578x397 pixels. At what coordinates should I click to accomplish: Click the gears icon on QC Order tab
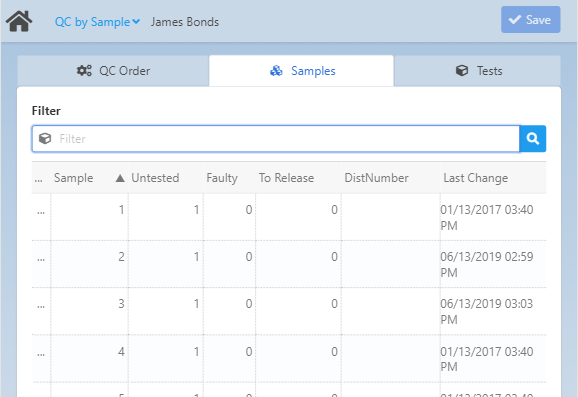[84, 70]
